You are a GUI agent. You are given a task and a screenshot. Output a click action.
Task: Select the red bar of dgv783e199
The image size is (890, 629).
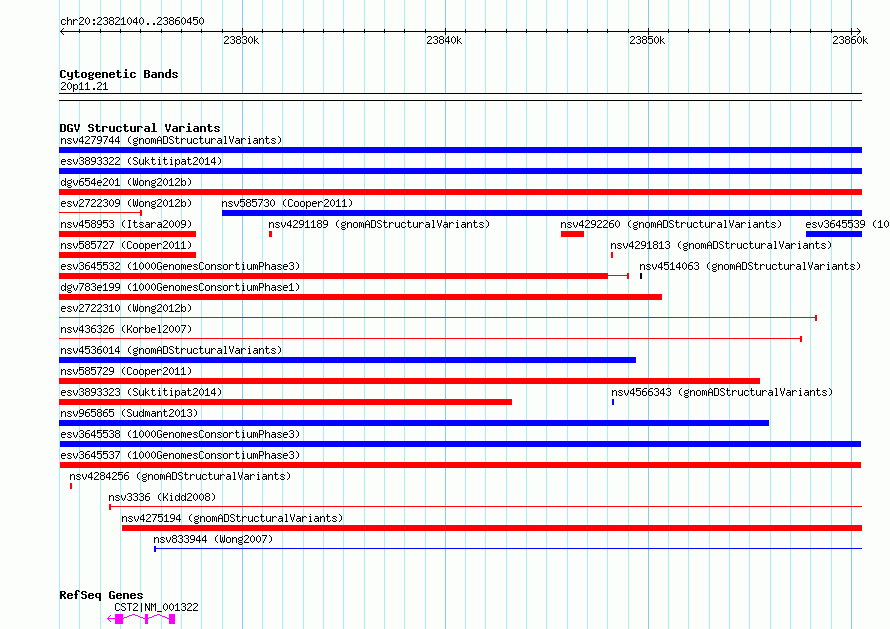[360, 297]
